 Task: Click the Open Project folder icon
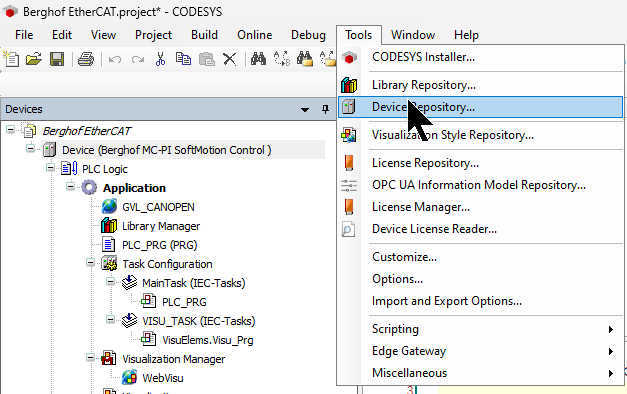pos(34,59)
